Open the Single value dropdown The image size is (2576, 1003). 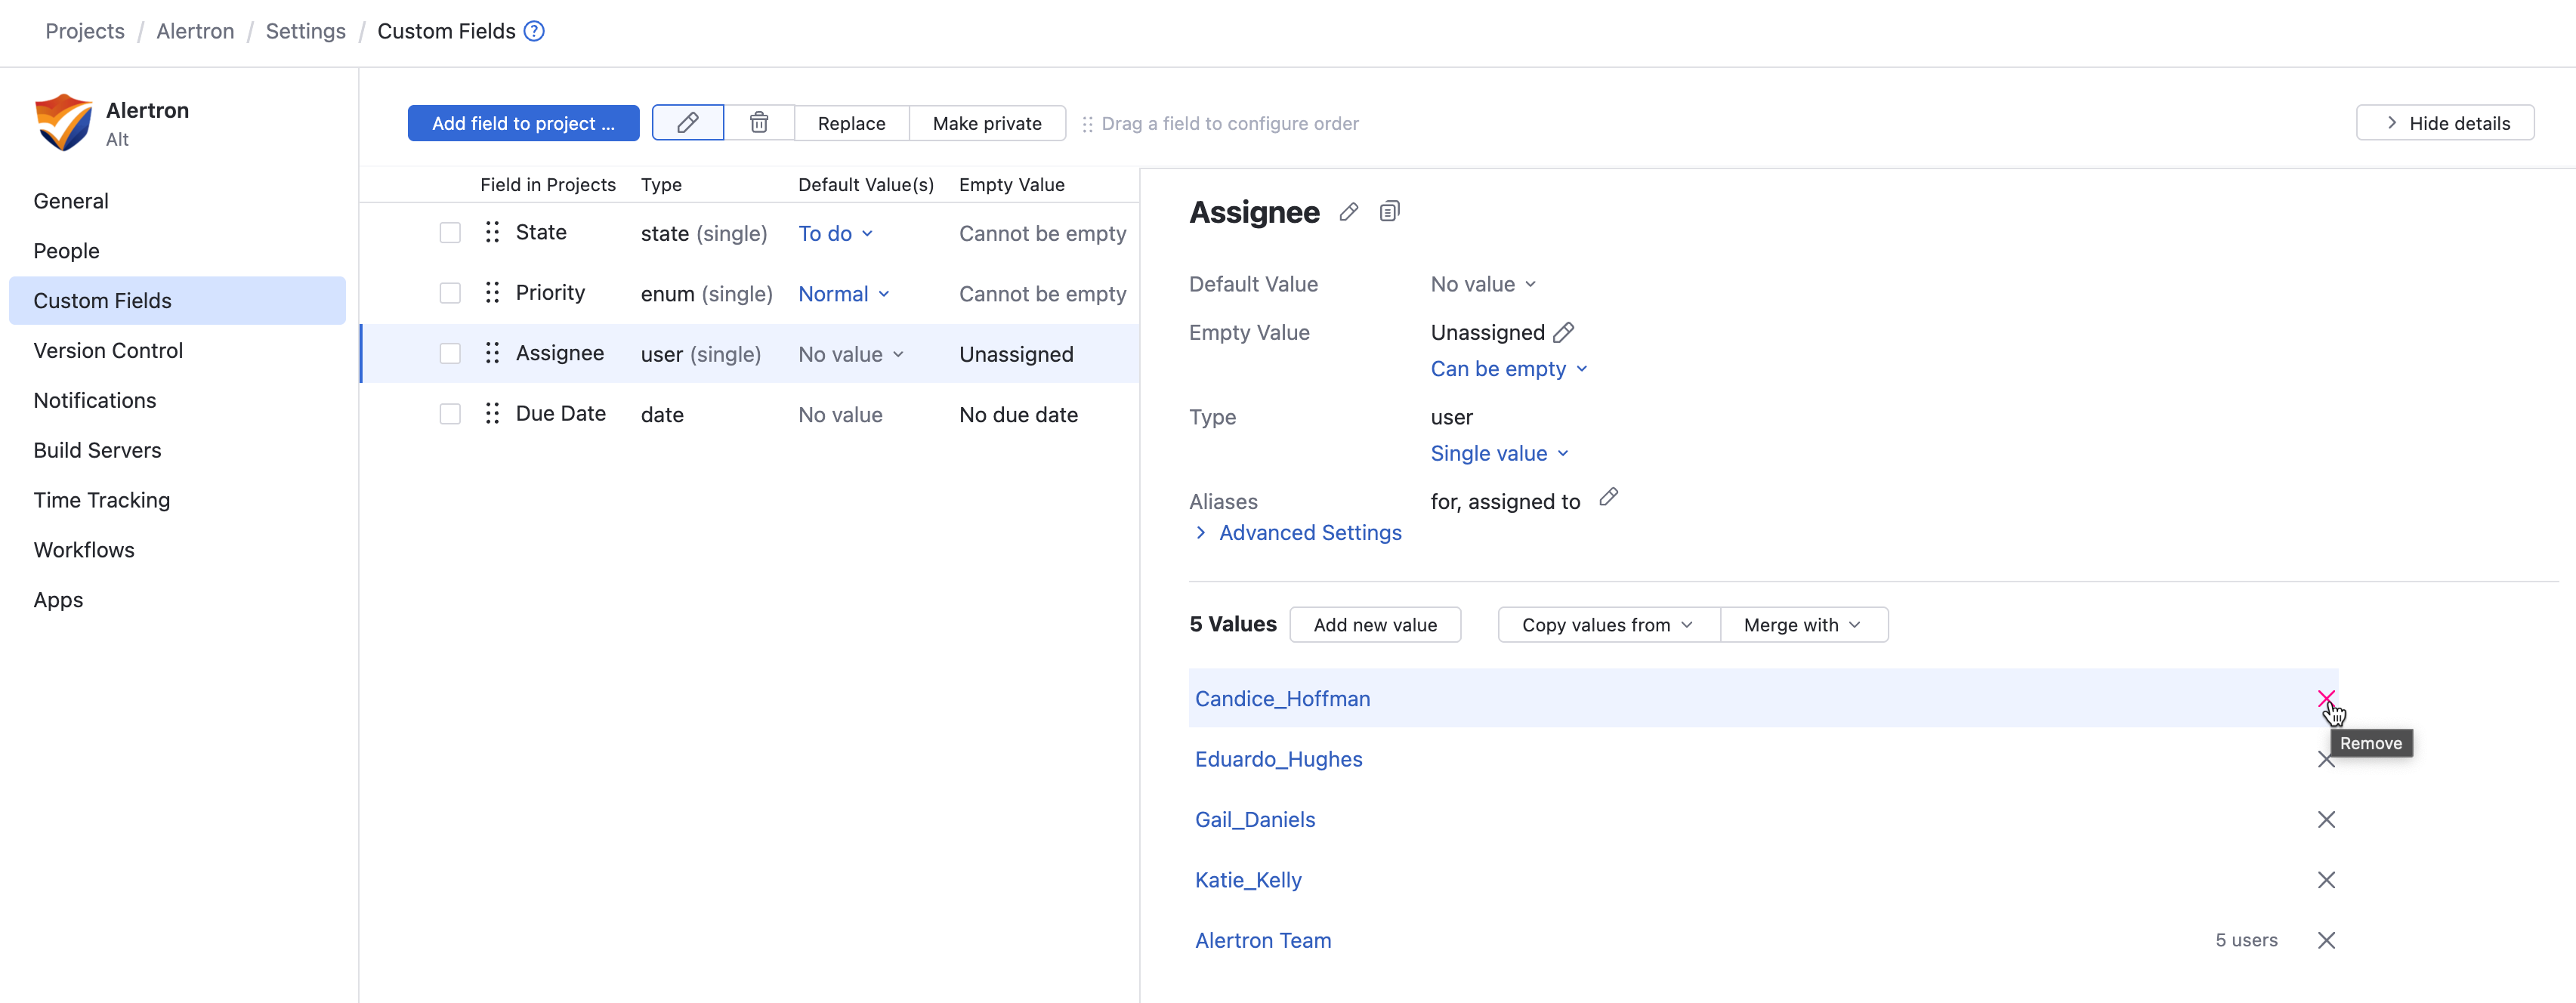[x=1500, y=453]
